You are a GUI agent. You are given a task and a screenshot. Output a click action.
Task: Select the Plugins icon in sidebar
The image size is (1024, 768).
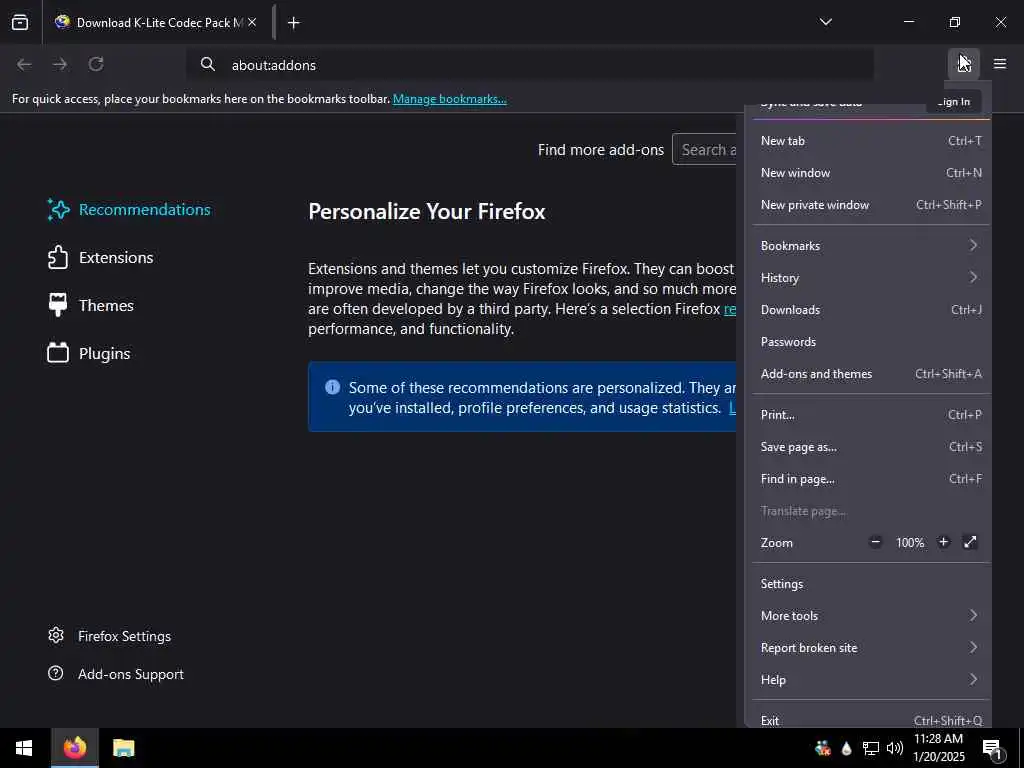[57, 353]
